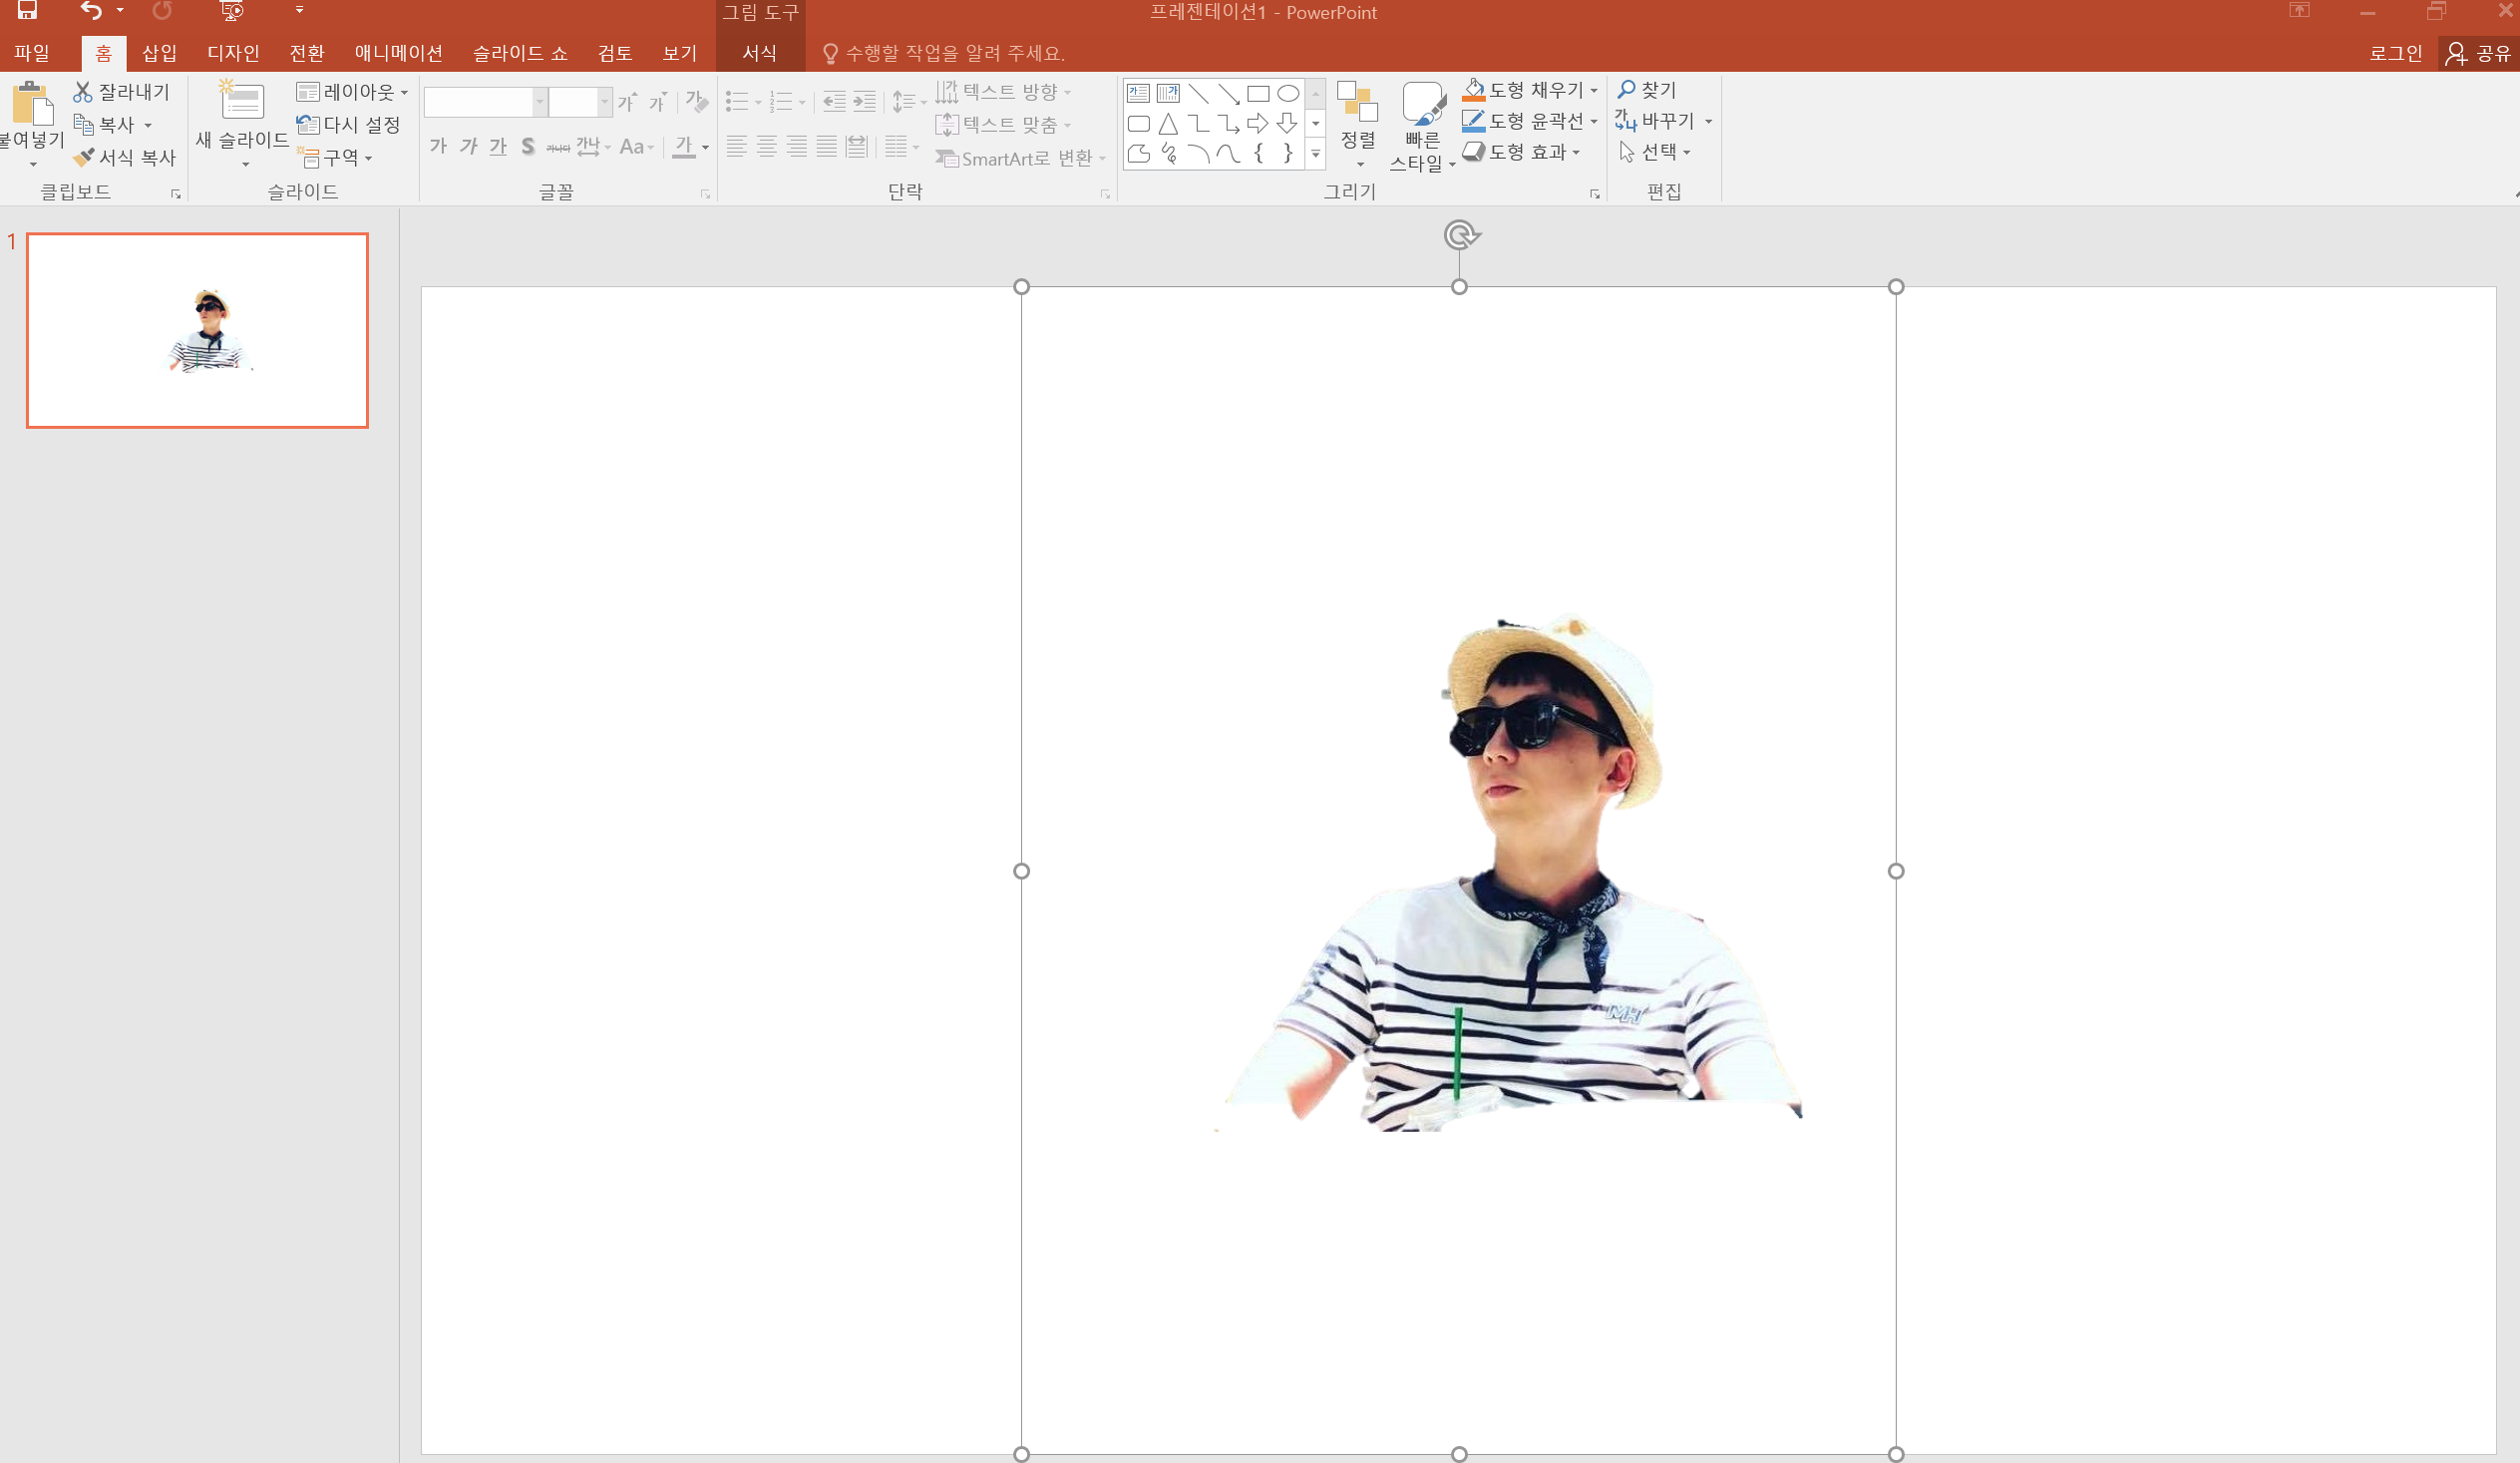Click the Arrange (정렬) icon
This screenshot has height=1463, width=2520.
1357,101
